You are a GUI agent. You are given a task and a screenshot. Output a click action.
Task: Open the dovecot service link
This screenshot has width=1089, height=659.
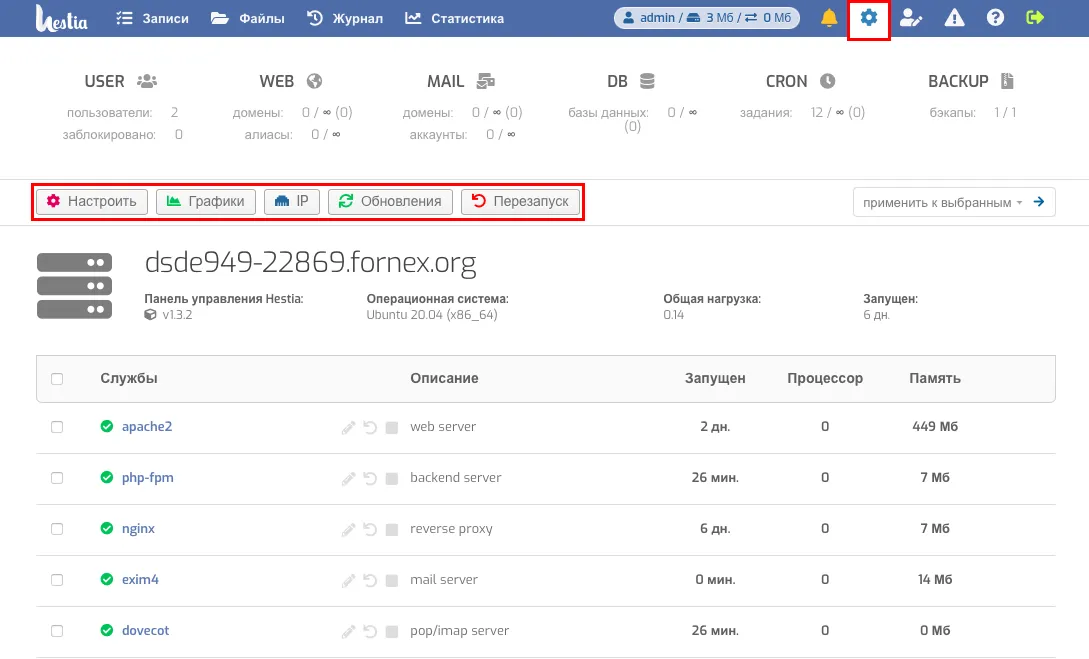[x=146, y=631]
